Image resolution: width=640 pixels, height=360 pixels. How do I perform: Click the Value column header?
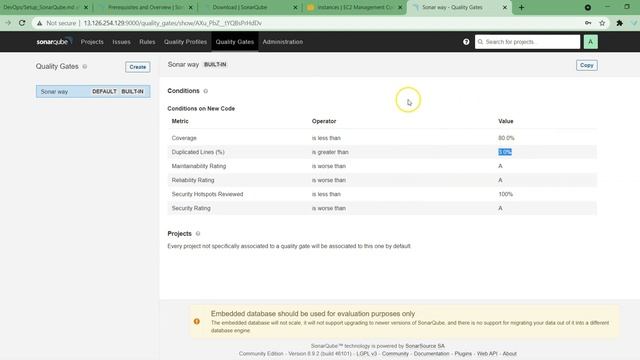pos(506,121)
